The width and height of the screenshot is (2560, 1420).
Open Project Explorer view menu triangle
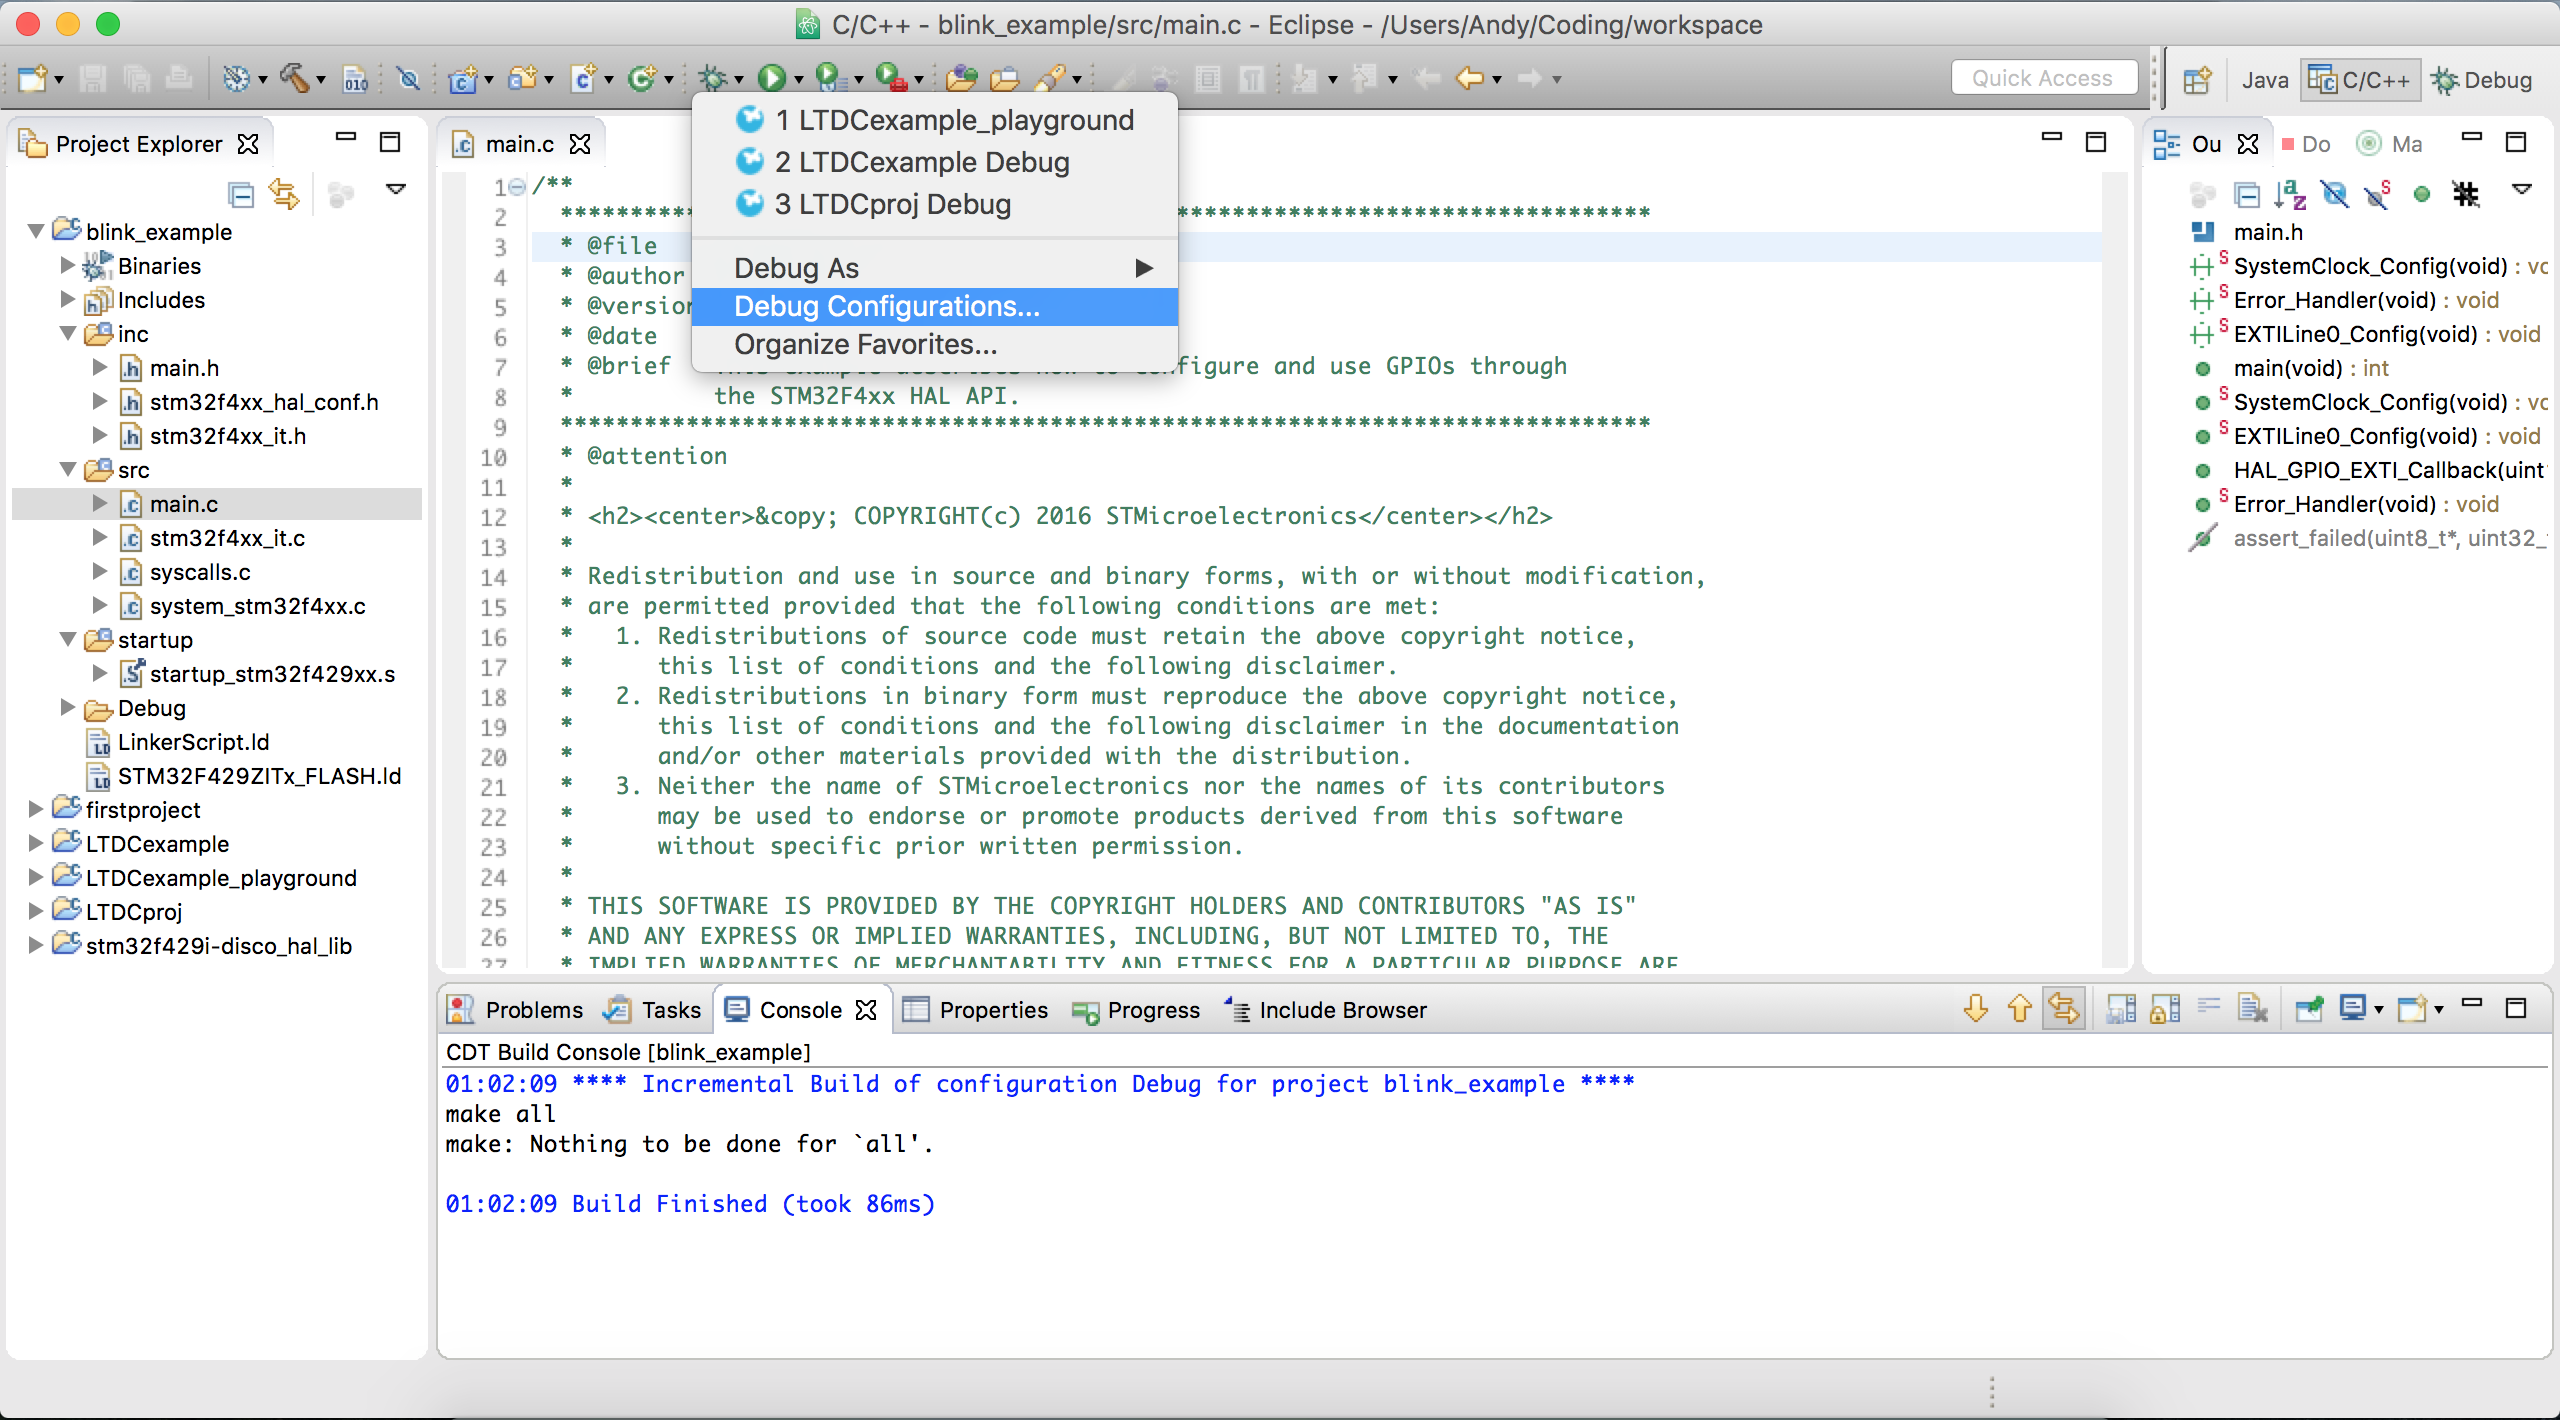(396, 190)
